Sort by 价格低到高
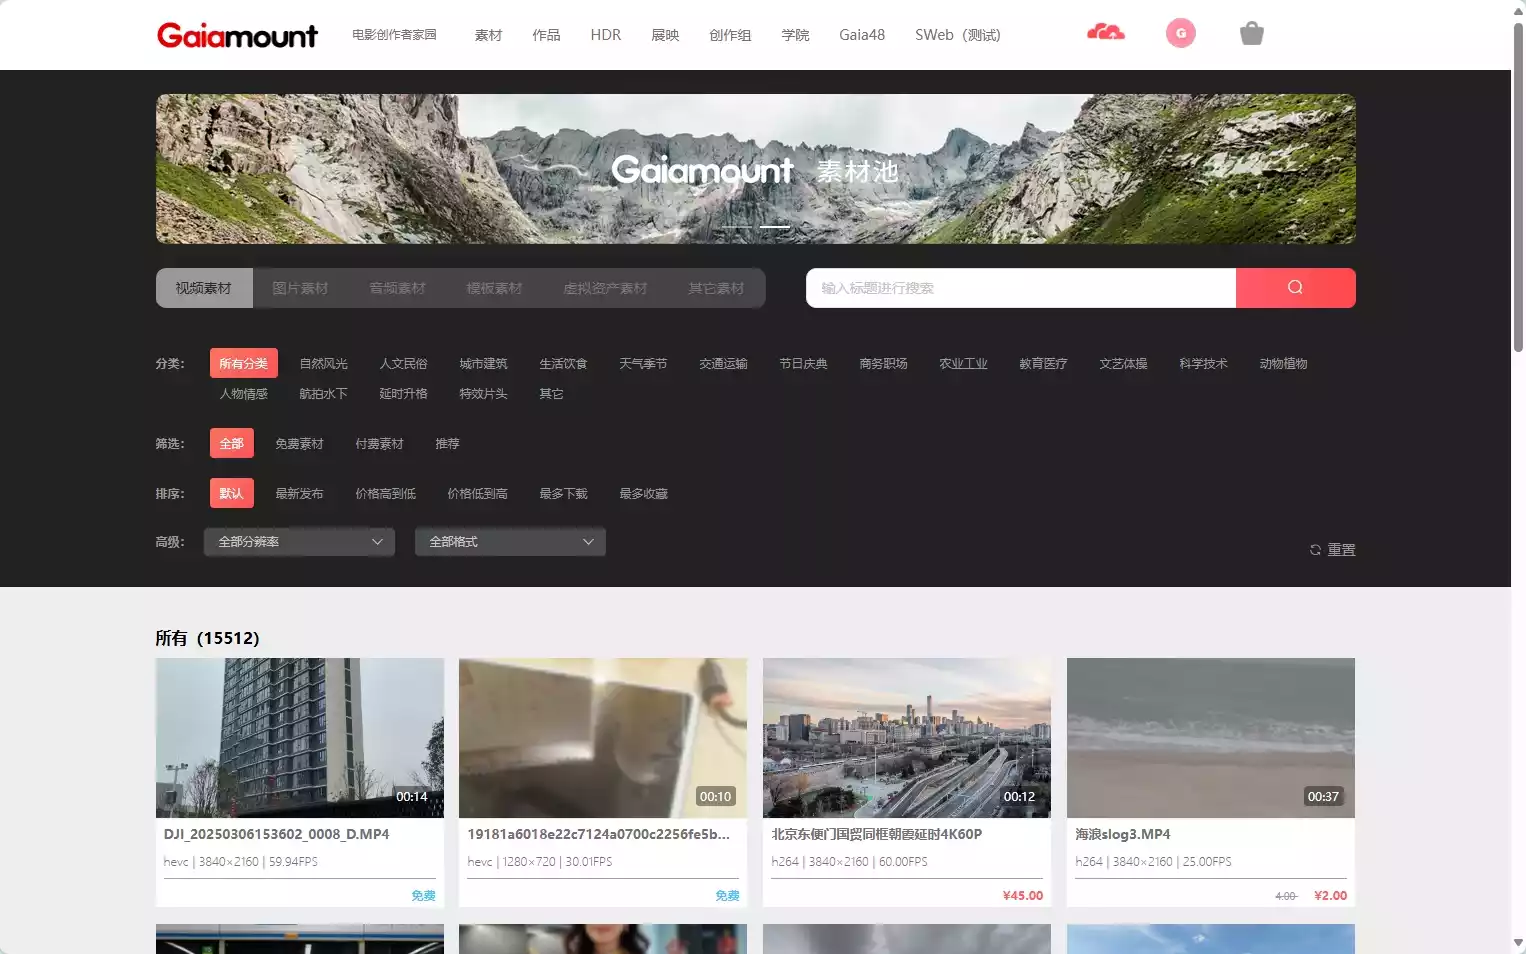The image size is (1526, 954). click(478, 493)
